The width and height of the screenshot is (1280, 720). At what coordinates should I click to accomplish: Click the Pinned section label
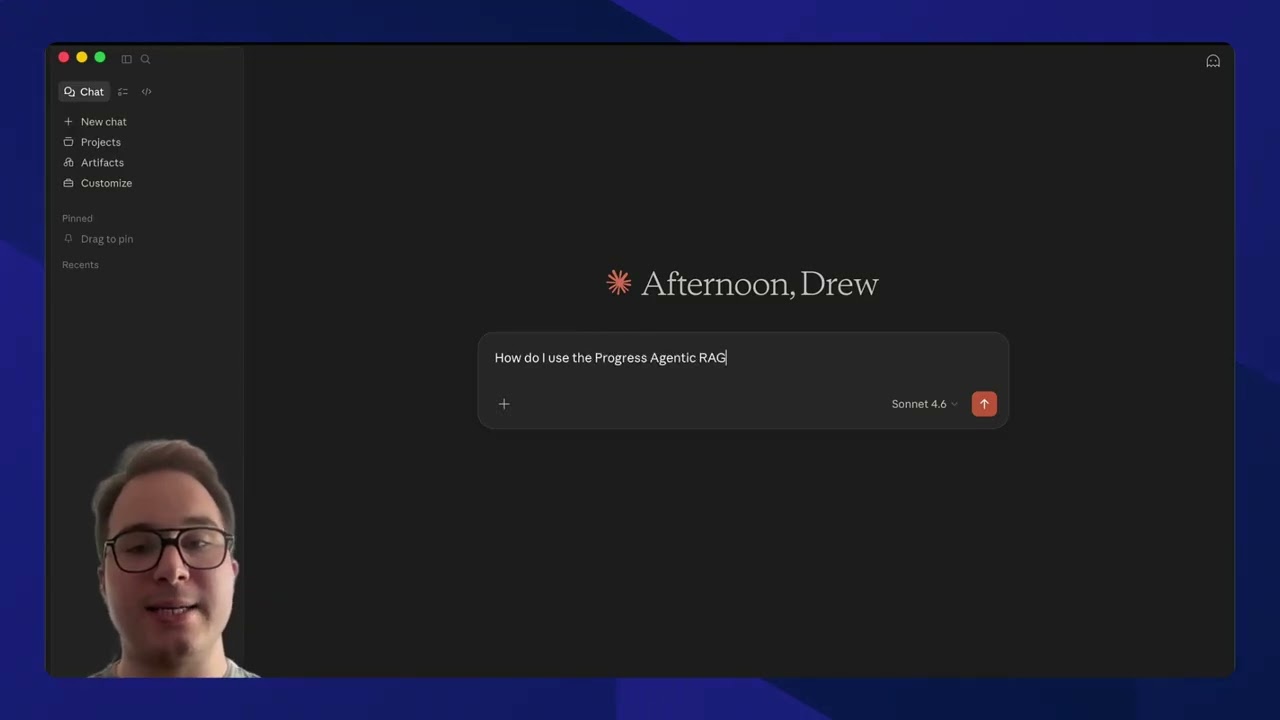pyautogui.click(x=77, y=218)
